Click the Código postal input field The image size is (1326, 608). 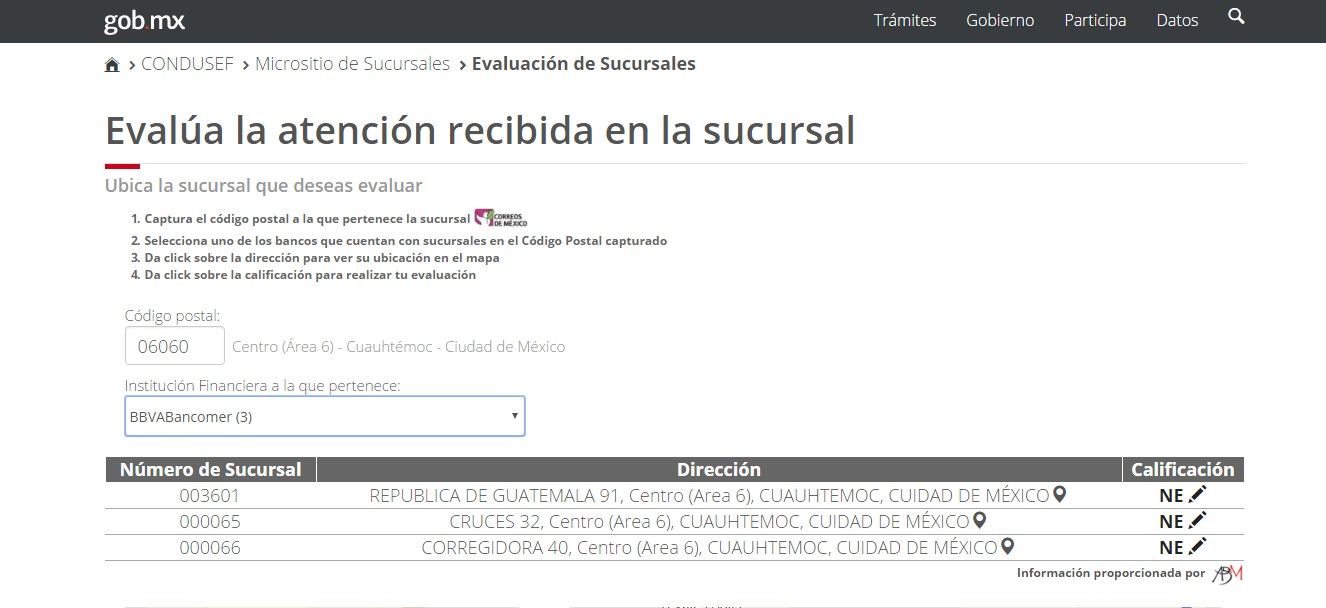pos(174,345)
